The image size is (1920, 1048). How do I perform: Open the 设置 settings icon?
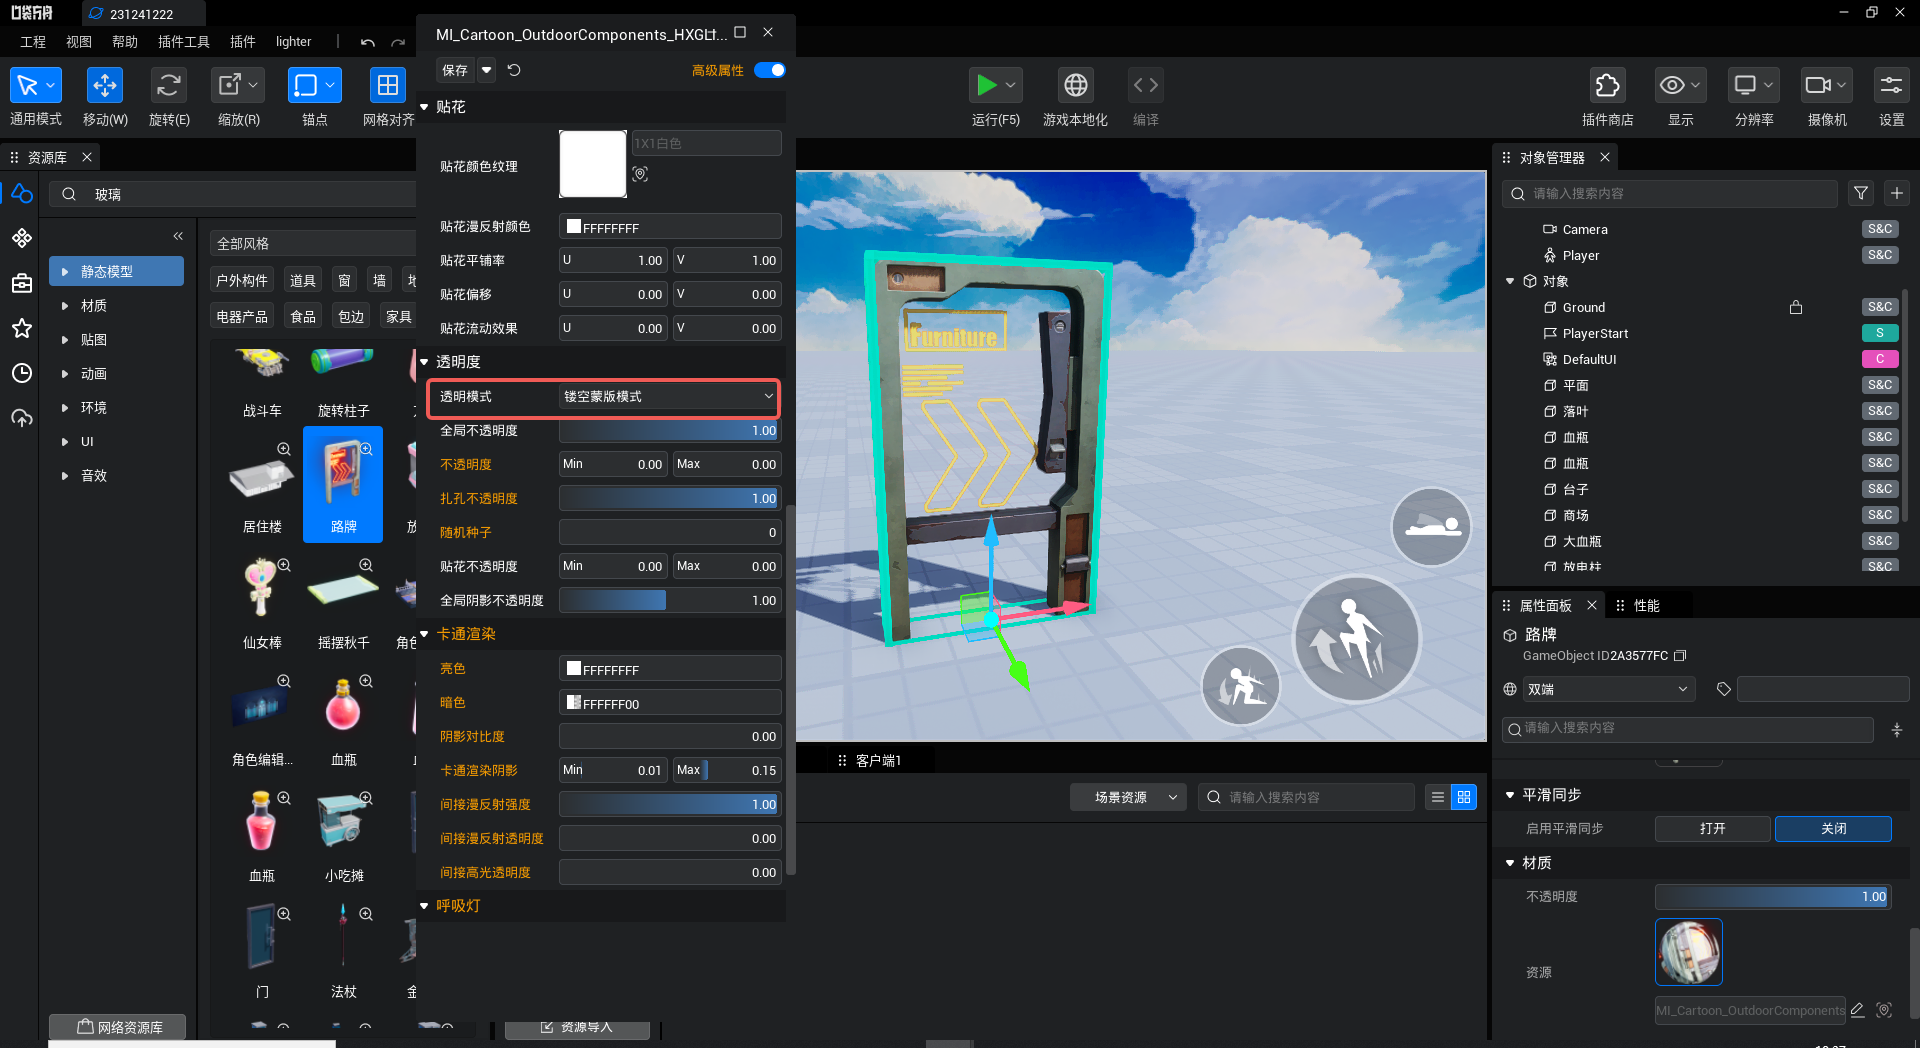pyautogui.click(x=1891, y=86)
